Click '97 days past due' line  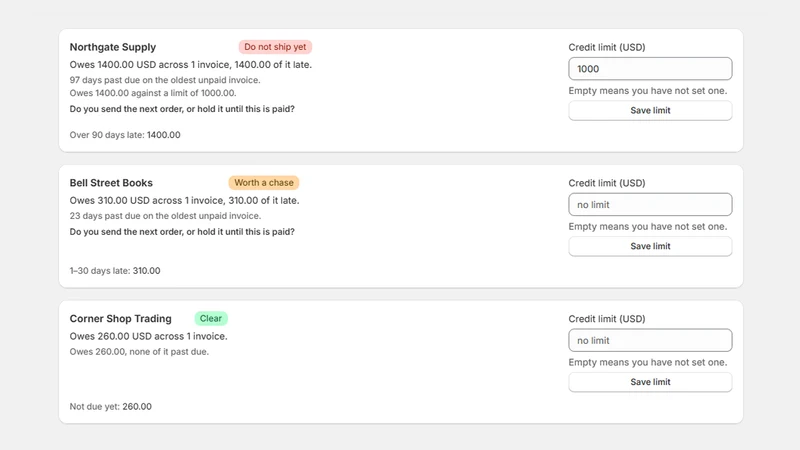[165, 80]
